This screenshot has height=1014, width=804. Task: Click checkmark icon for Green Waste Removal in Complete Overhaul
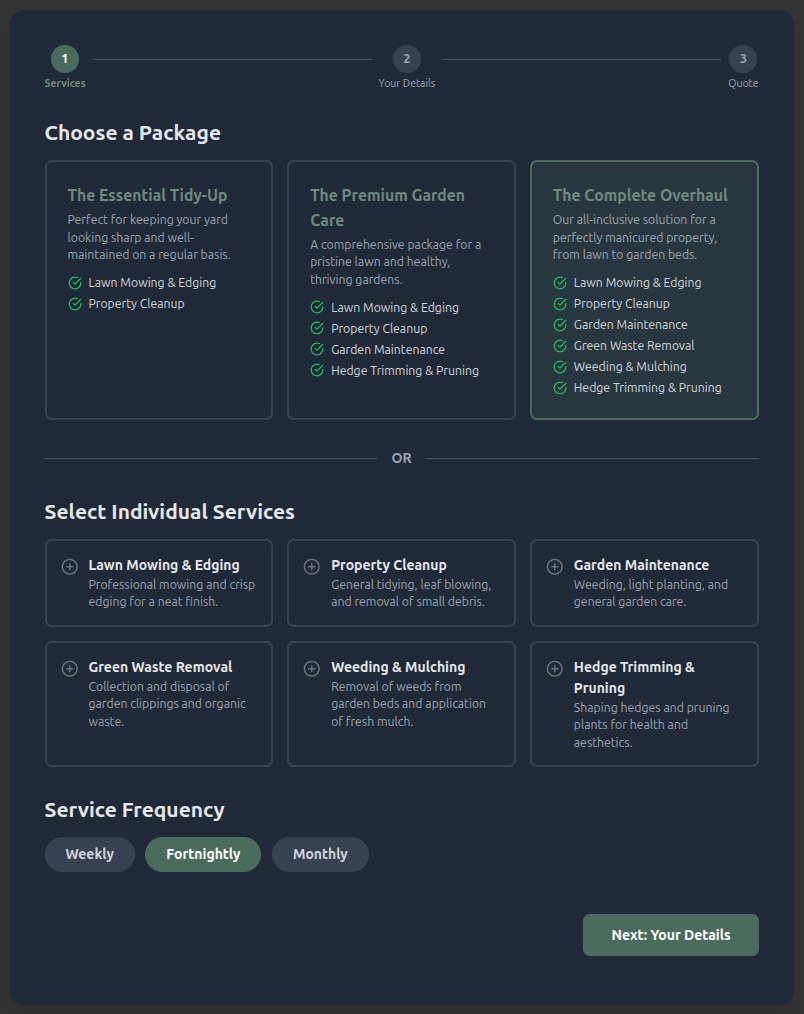560,346
